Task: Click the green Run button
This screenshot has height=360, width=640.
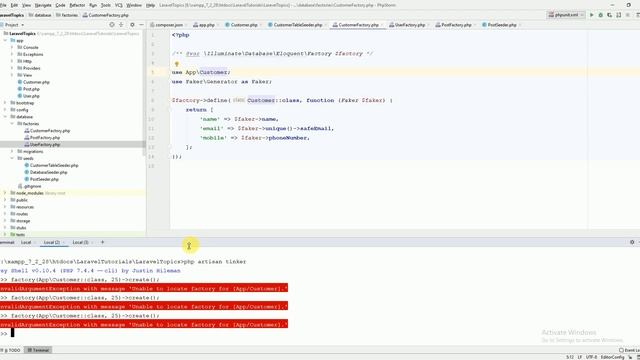Action: coord(591,15)
